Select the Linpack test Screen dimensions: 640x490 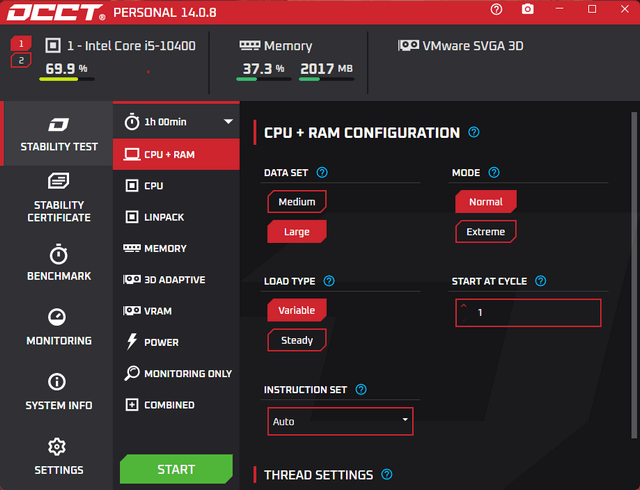[x=164, y=217]
